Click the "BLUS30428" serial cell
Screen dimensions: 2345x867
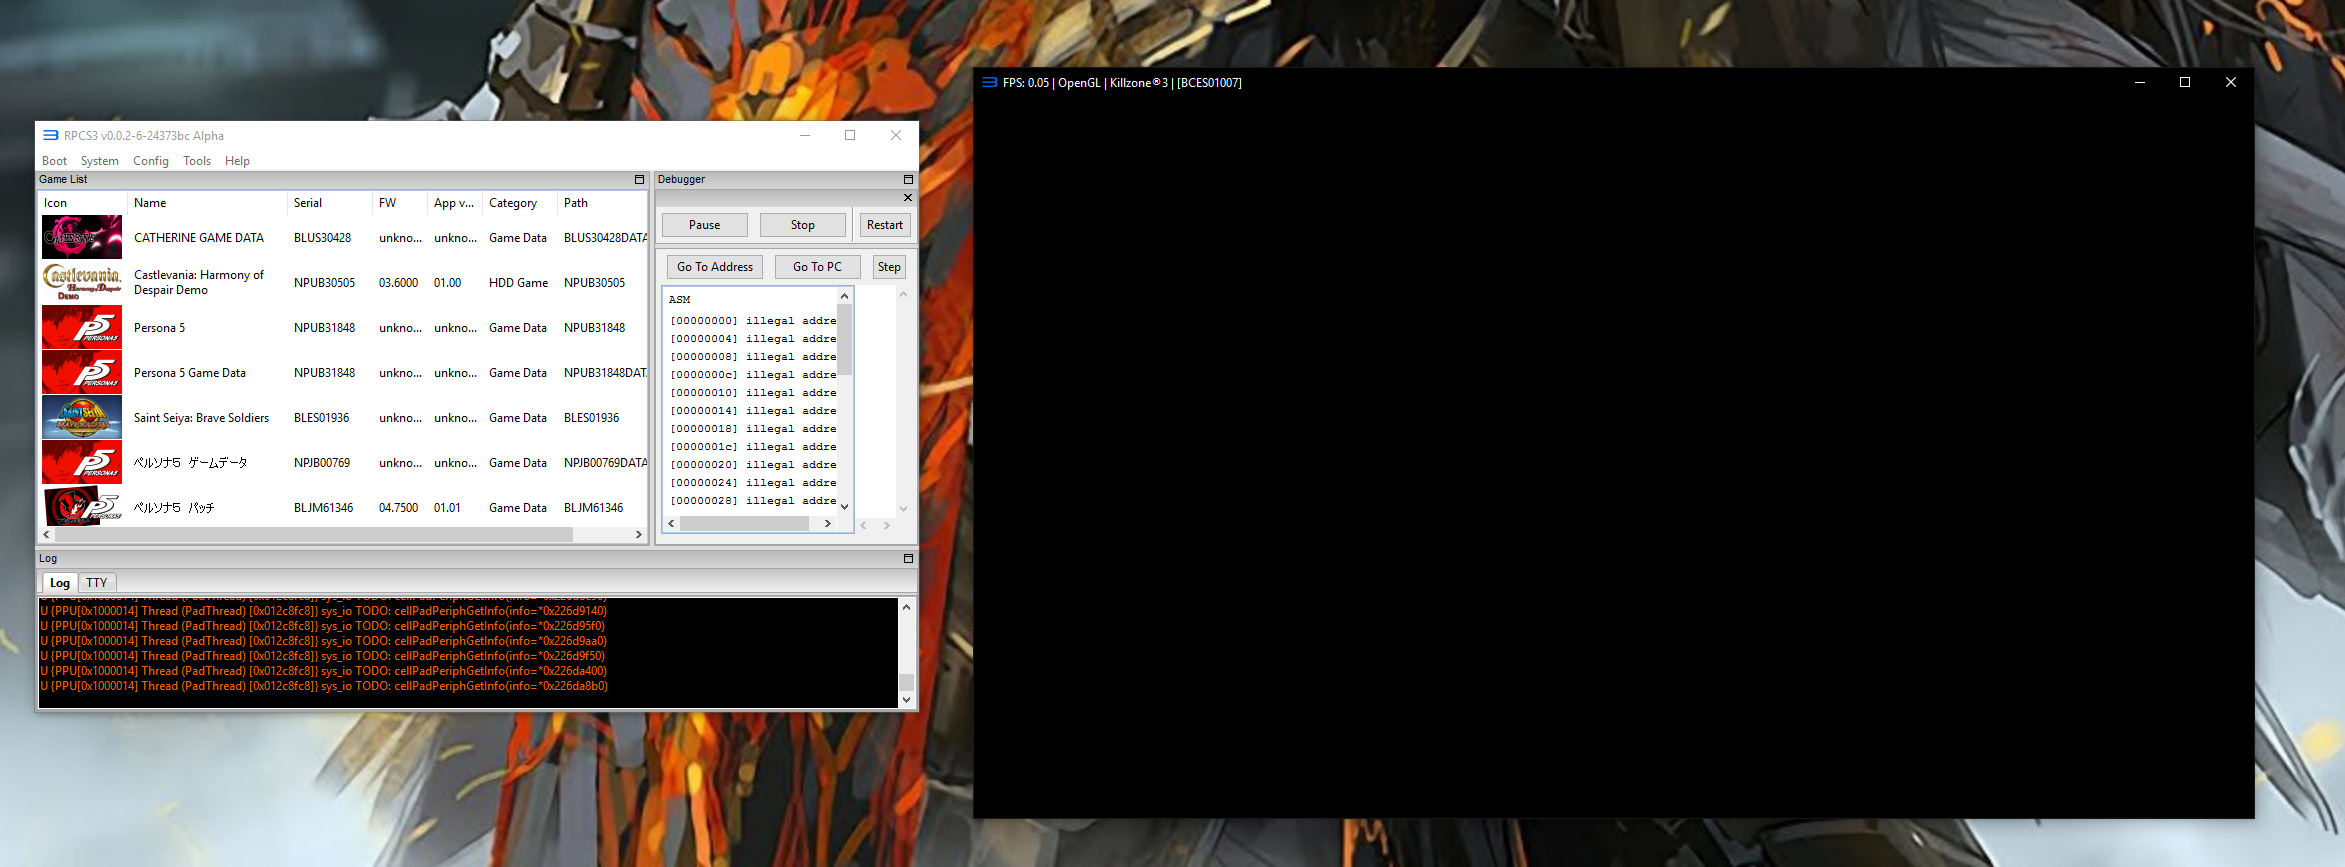[322, 238]
